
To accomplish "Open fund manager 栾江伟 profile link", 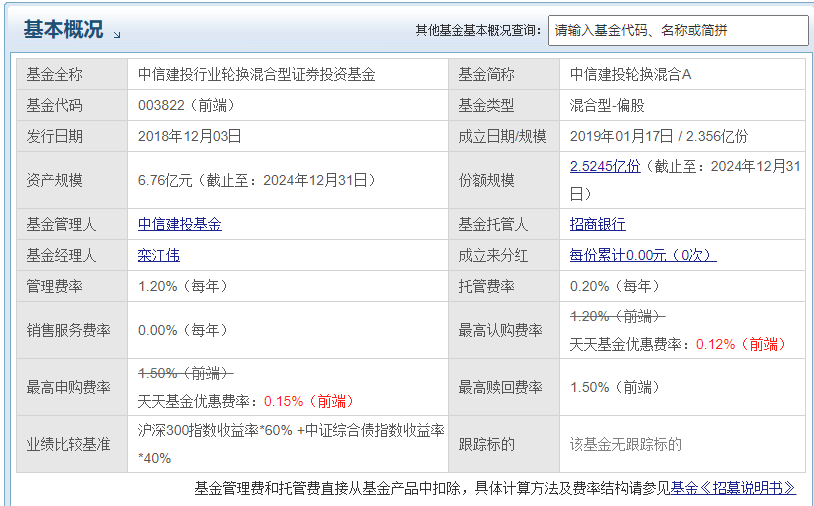I will pyautogui.click(x=158, y=255).
